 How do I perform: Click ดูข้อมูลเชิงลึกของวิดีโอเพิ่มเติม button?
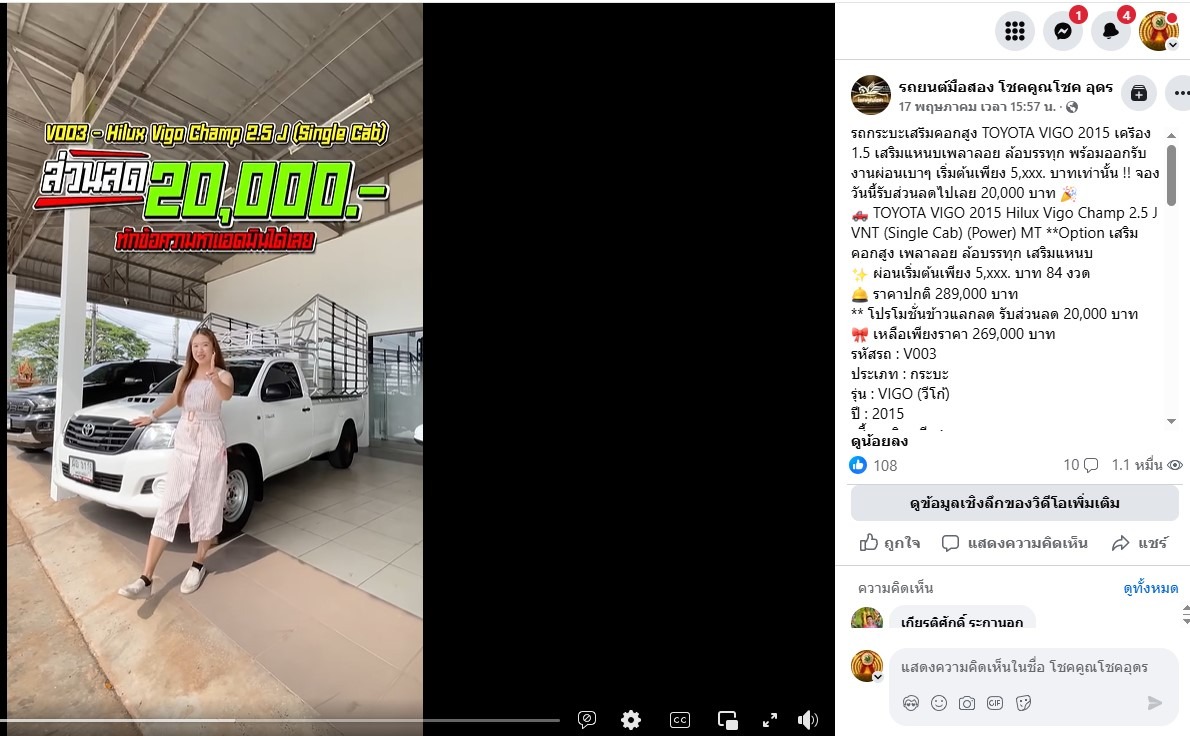pyautogui.click(x=1014, y=503)
